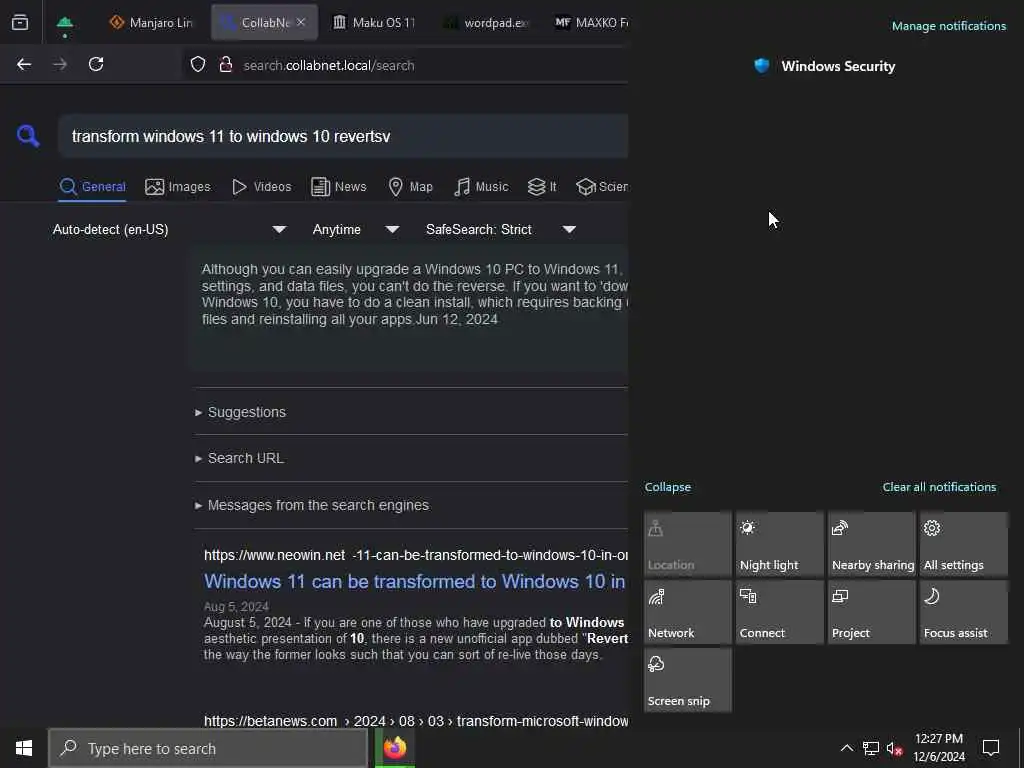Open the clock showing 12:27 PM
1024x768 pixels.
click(939, 748)
